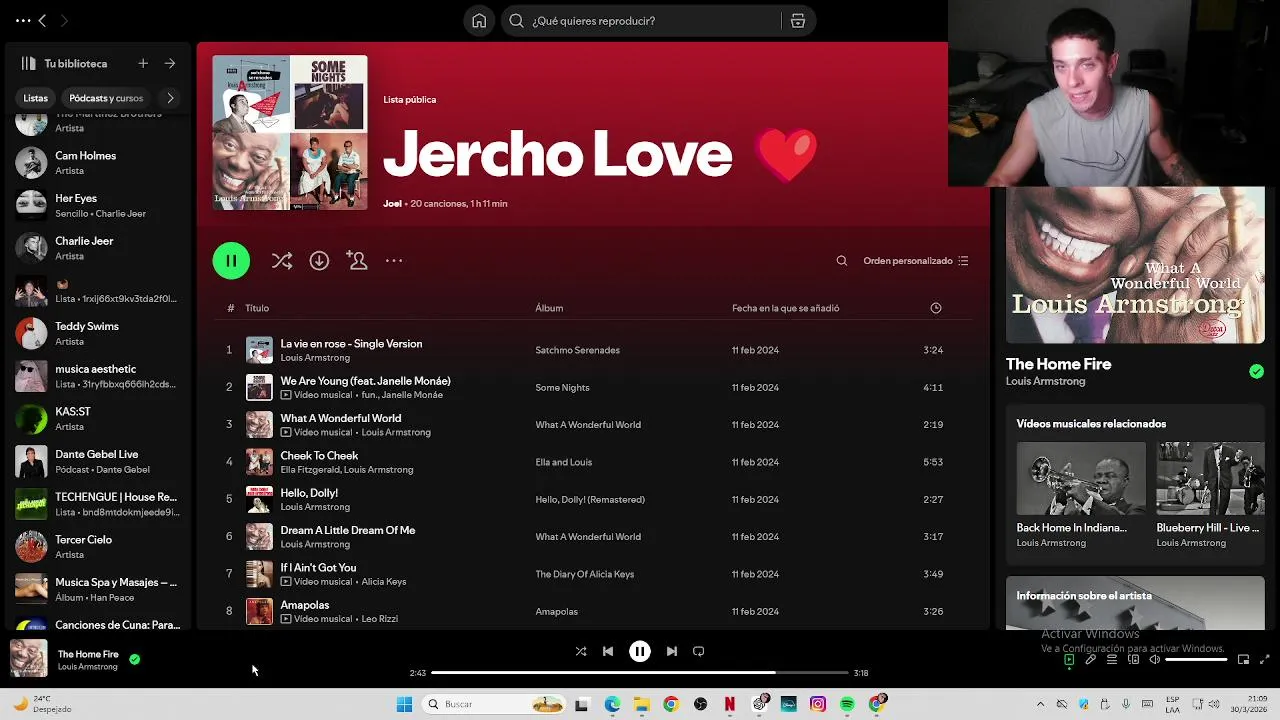1280x720 pixels.
Task: Open connect to a device
Action: pos(1133,660)
